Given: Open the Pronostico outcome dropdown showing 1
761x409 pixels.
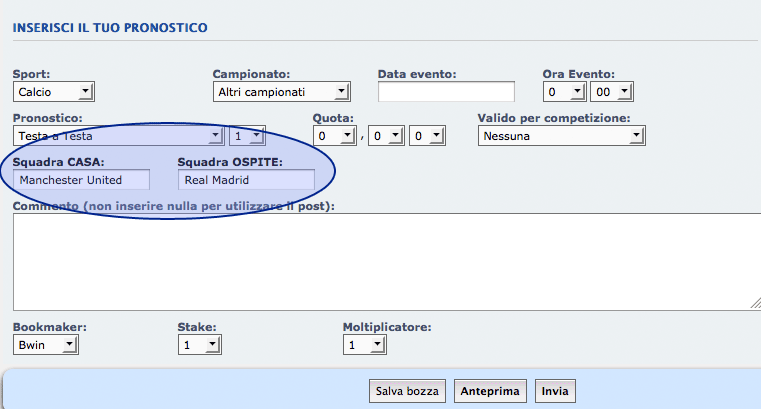Looking at the screenshot, I should pos(248,136).
